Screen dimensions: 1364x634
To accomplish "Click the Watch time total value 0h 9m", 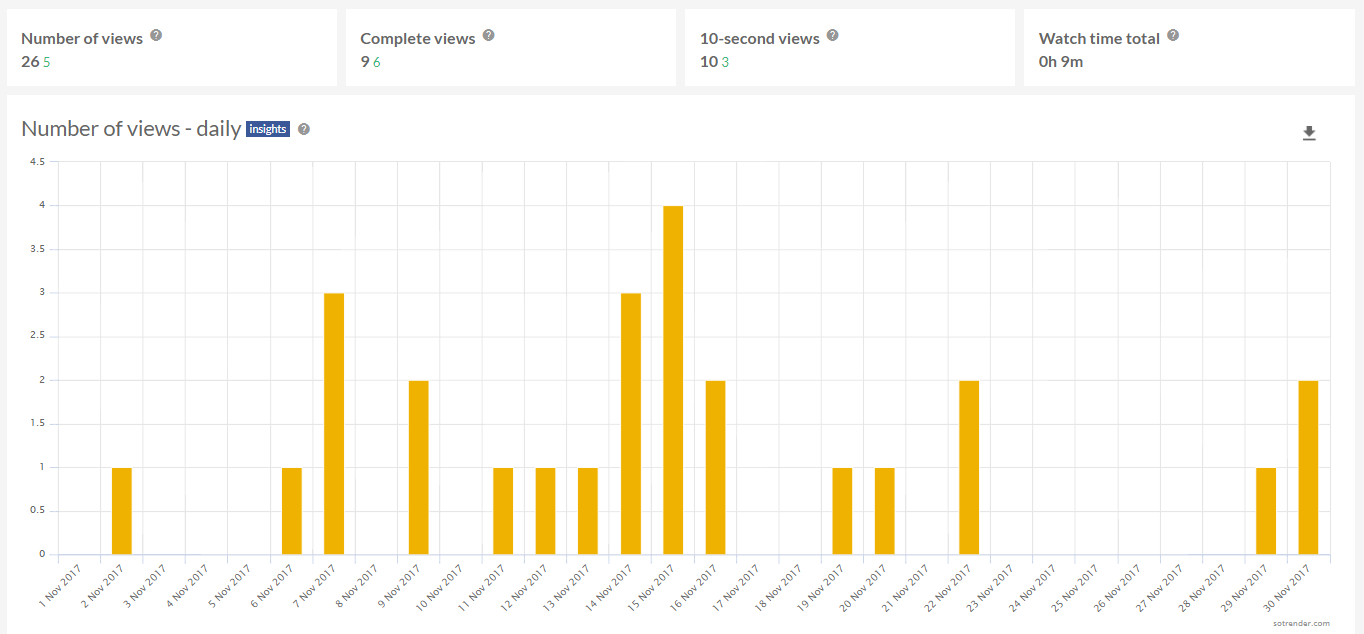I will (1061, 62).
